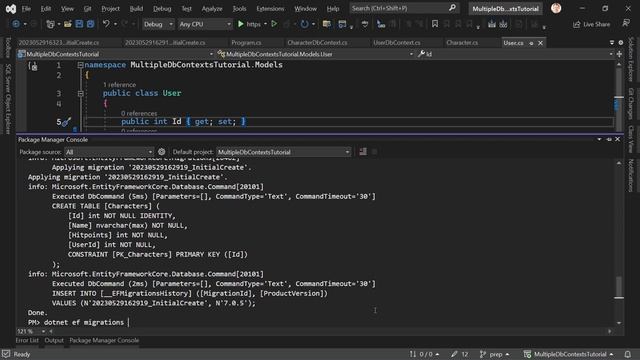Screen dimensions: 640x360
Task: Click Start Without Debugging outline play icon
Action: point(274,24)
